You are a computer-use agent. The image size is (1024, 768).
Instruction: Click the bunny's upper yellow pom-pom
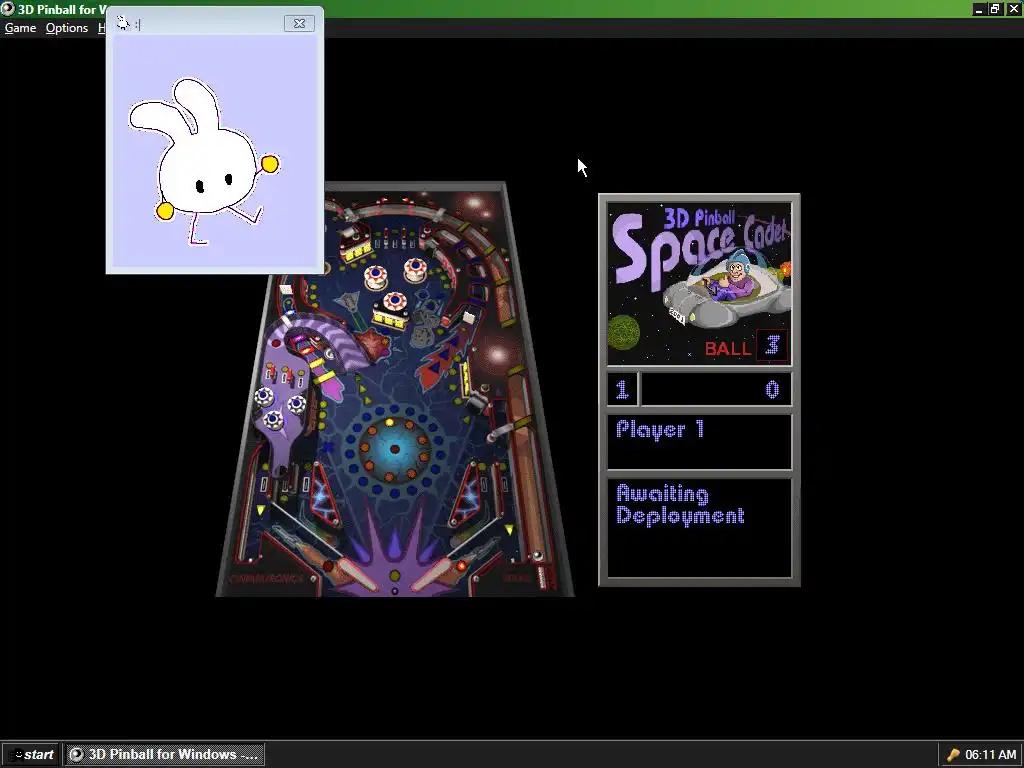tap(270, 163)
